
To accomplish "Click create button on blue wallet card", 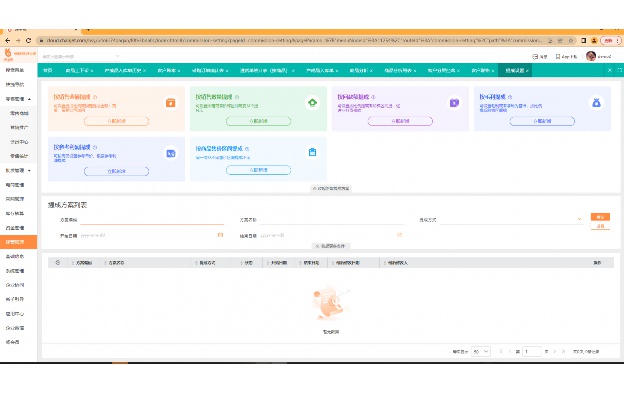I will pyautogui.click(x=116, y=171).
